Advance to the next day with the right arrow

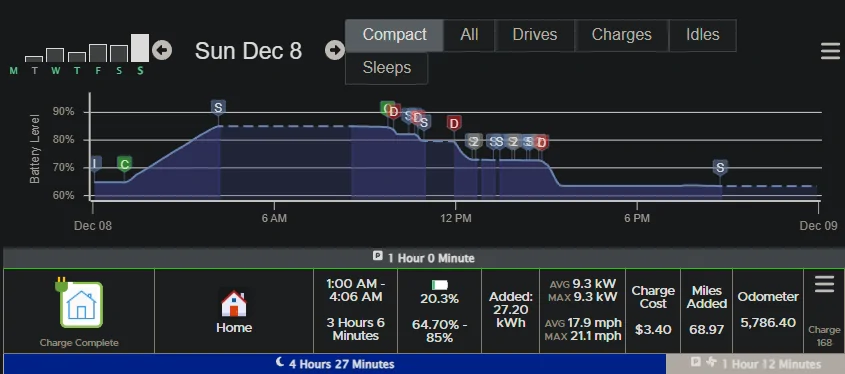tap(335, 50)
